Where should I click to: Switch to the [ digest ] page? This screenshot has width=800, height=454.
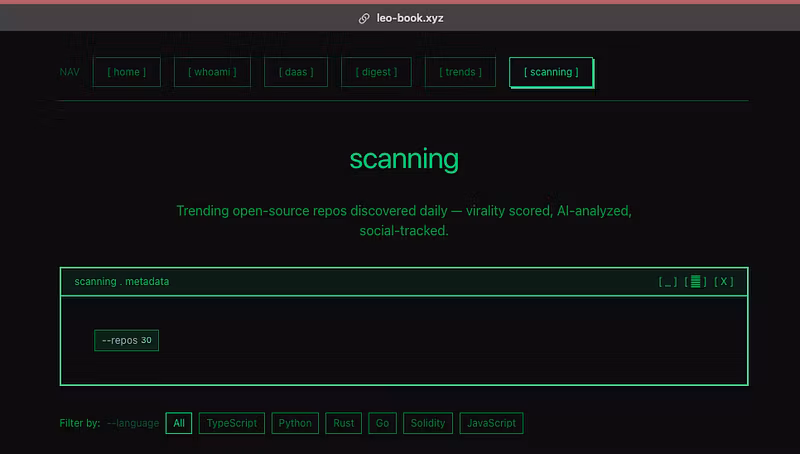376,72
